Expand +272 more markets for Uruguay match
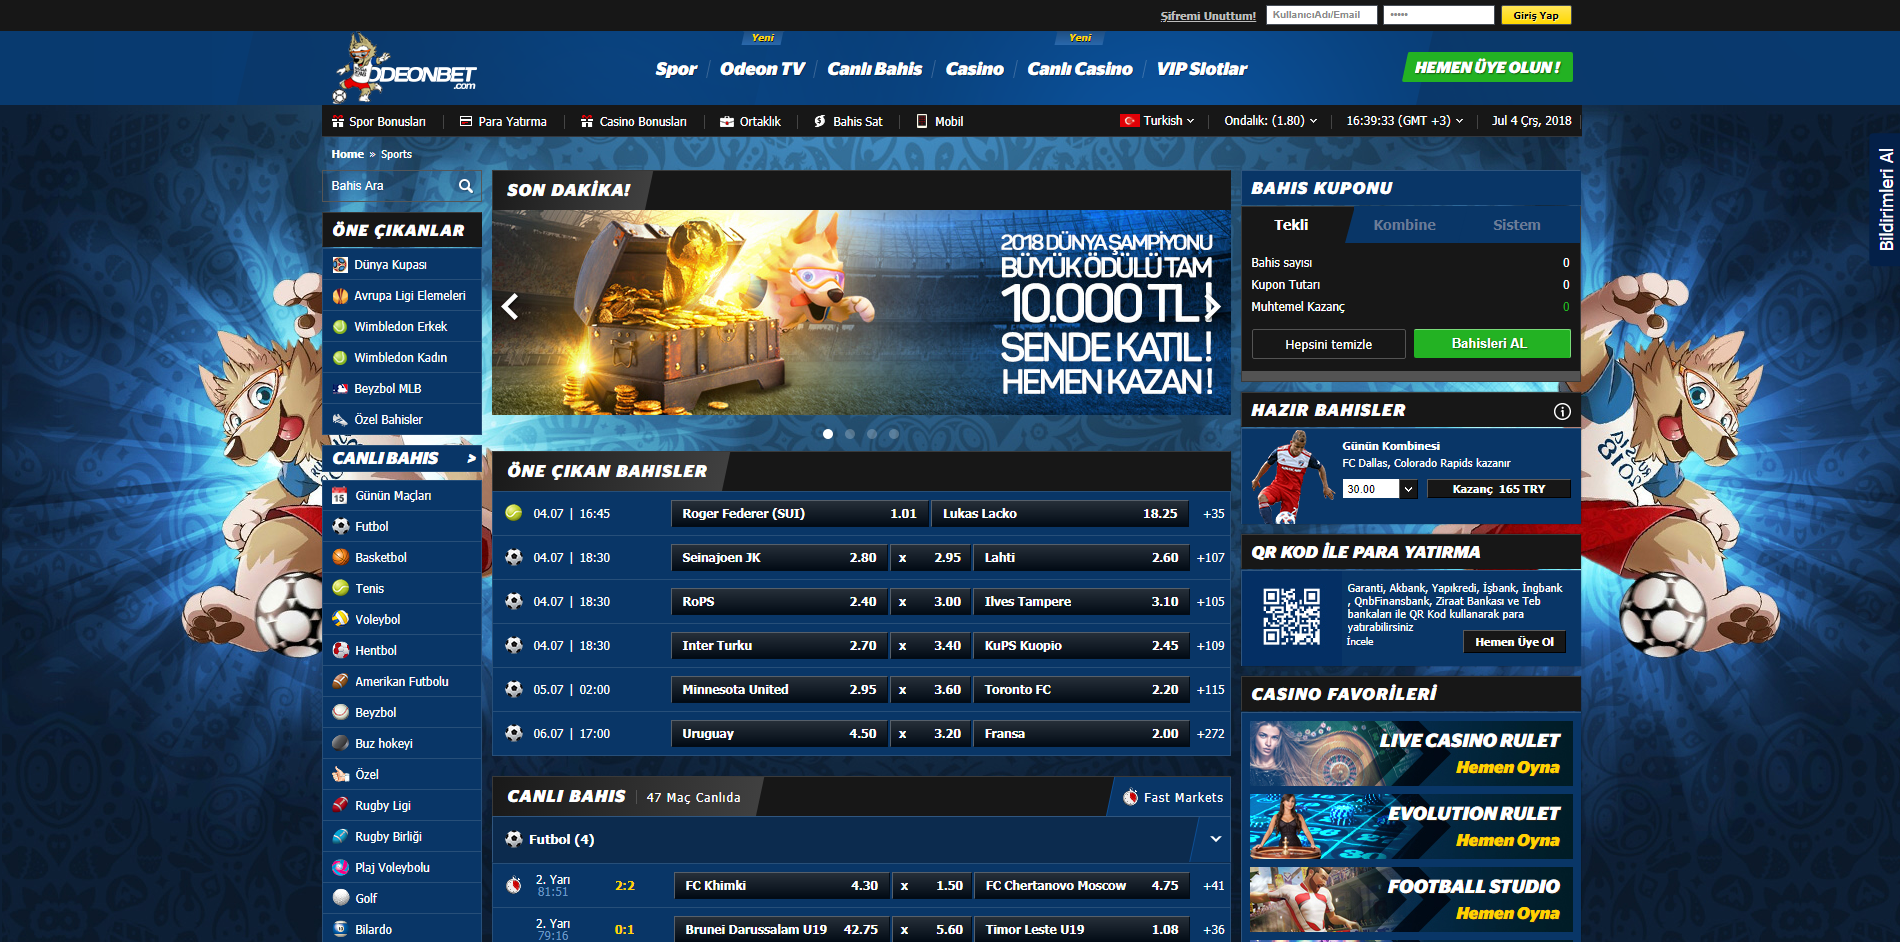The image size is (1900, 942). 1211,734
